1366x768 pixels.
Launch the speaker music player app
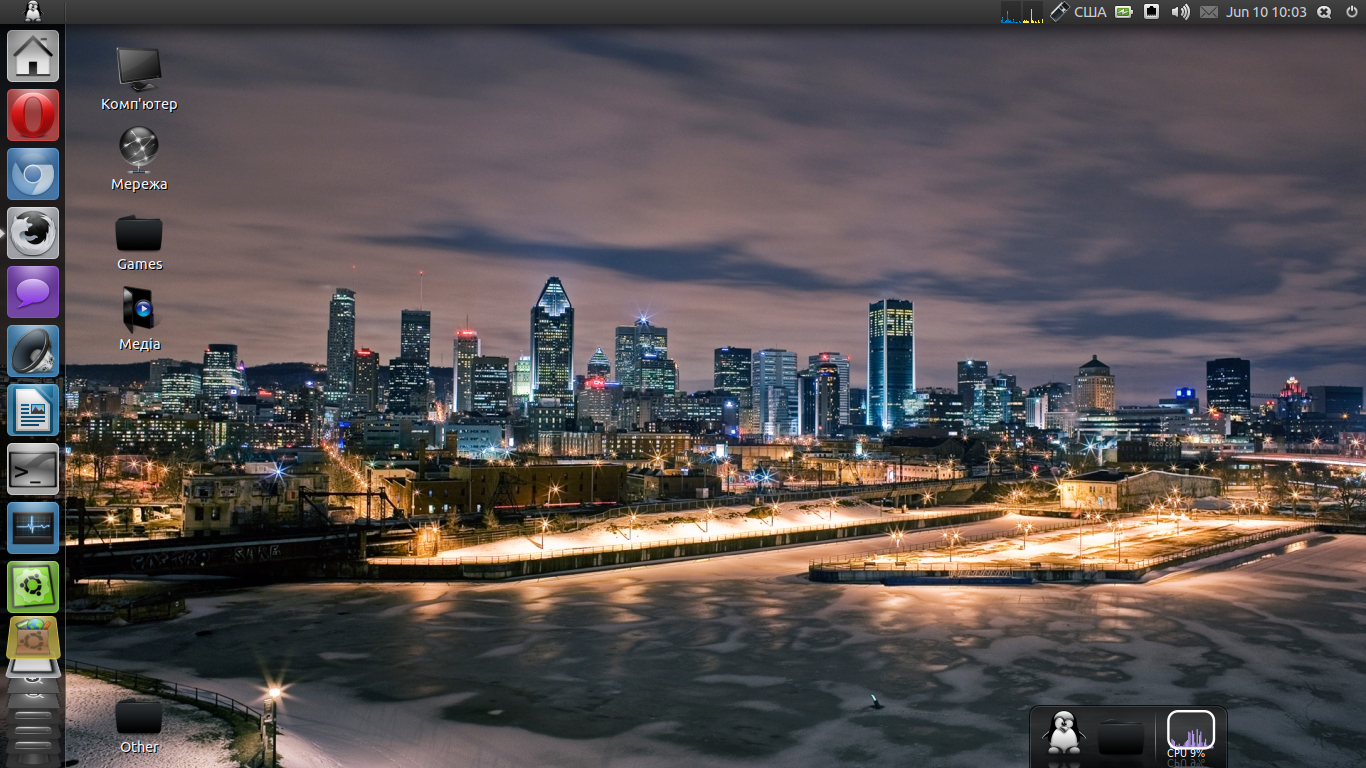coord(33,352)
